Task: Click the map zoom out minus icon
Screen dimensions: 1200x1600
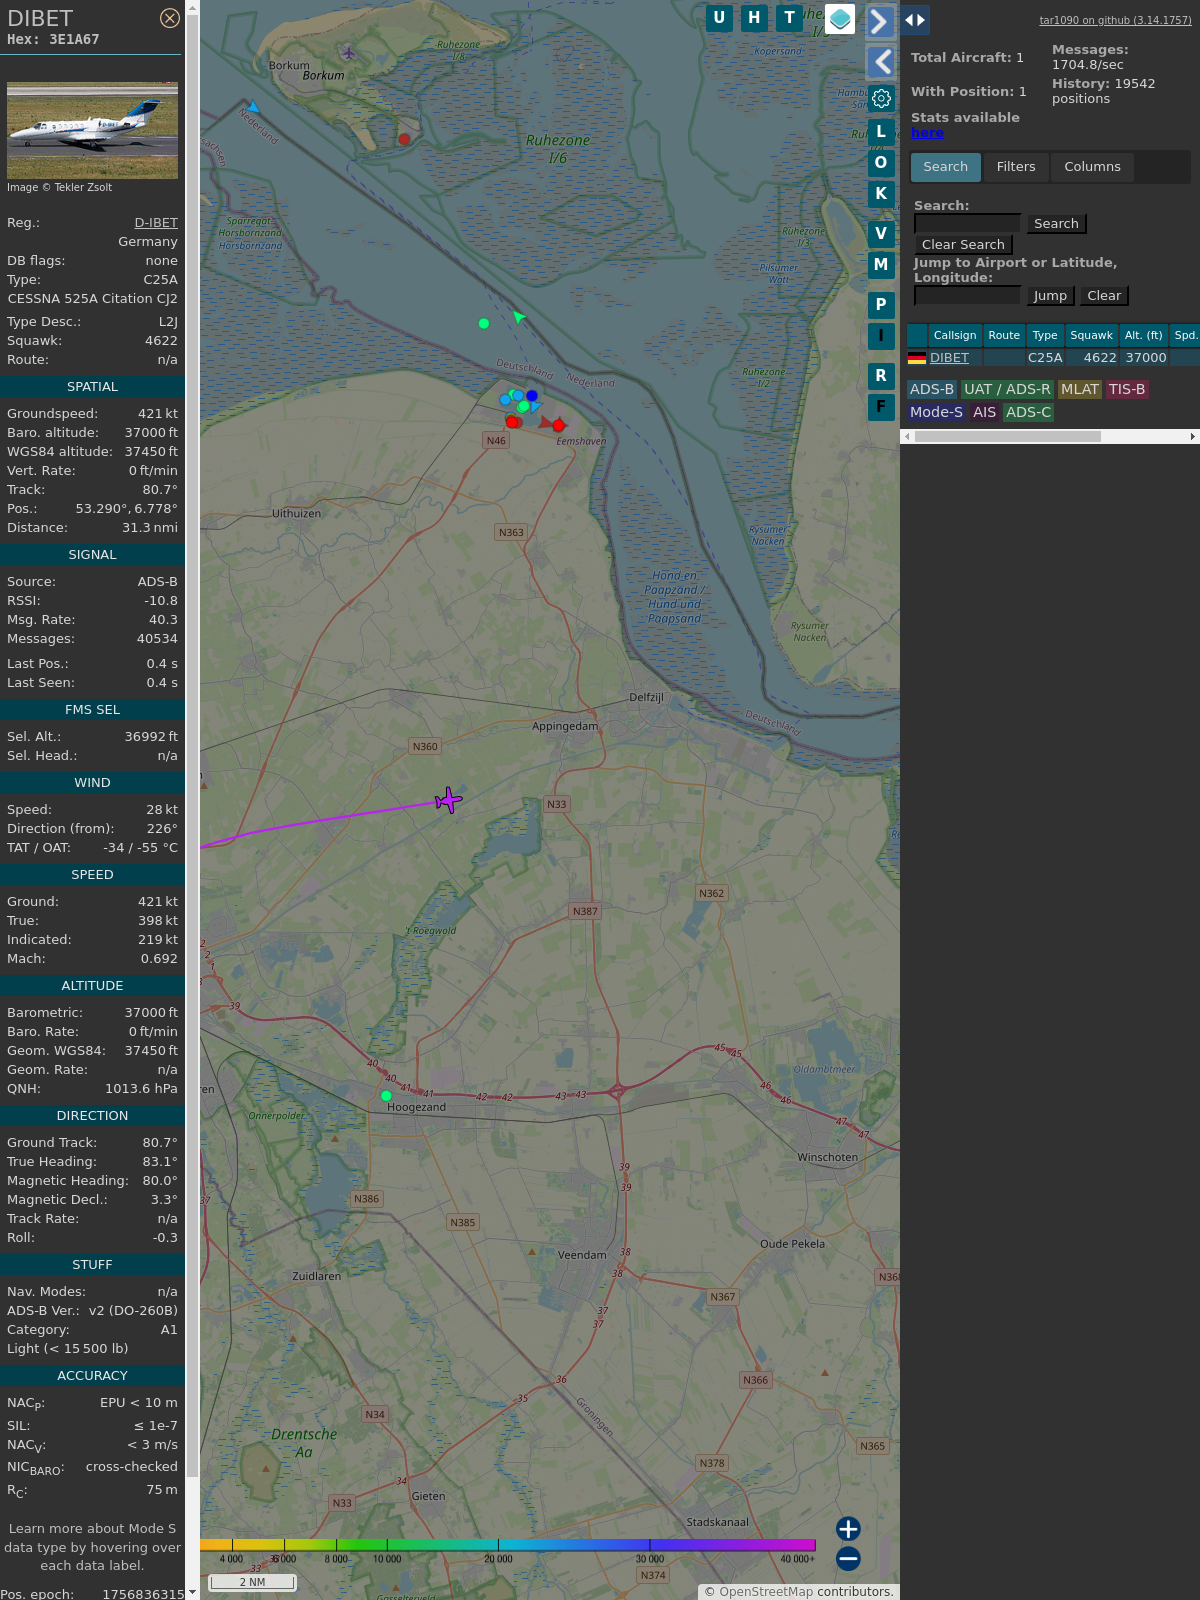Action: click(x=848, y=1558)
